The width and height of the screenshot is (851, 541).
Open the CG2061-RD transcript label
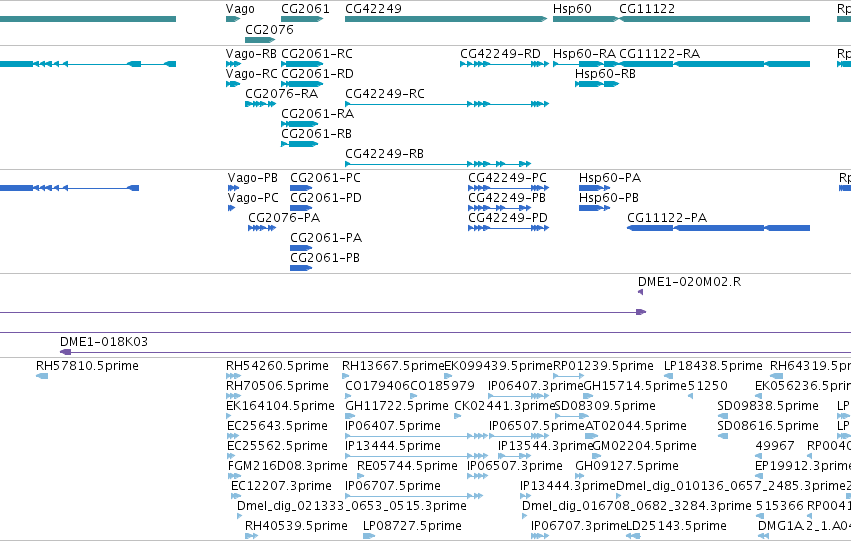[x=317, y=74]
